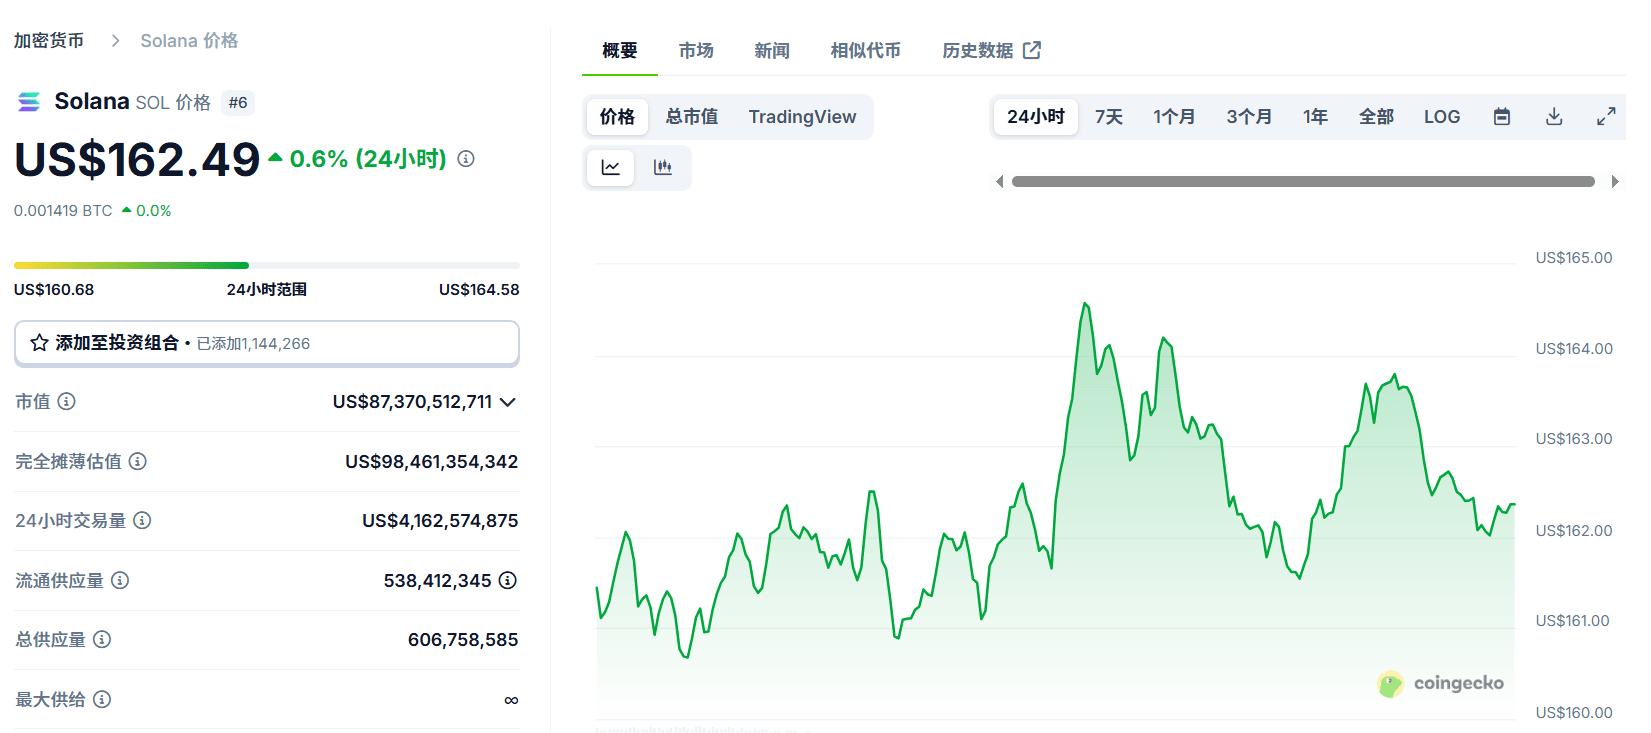
Task: Set chart range to 全部
Action: click(x=1376, y=117)
